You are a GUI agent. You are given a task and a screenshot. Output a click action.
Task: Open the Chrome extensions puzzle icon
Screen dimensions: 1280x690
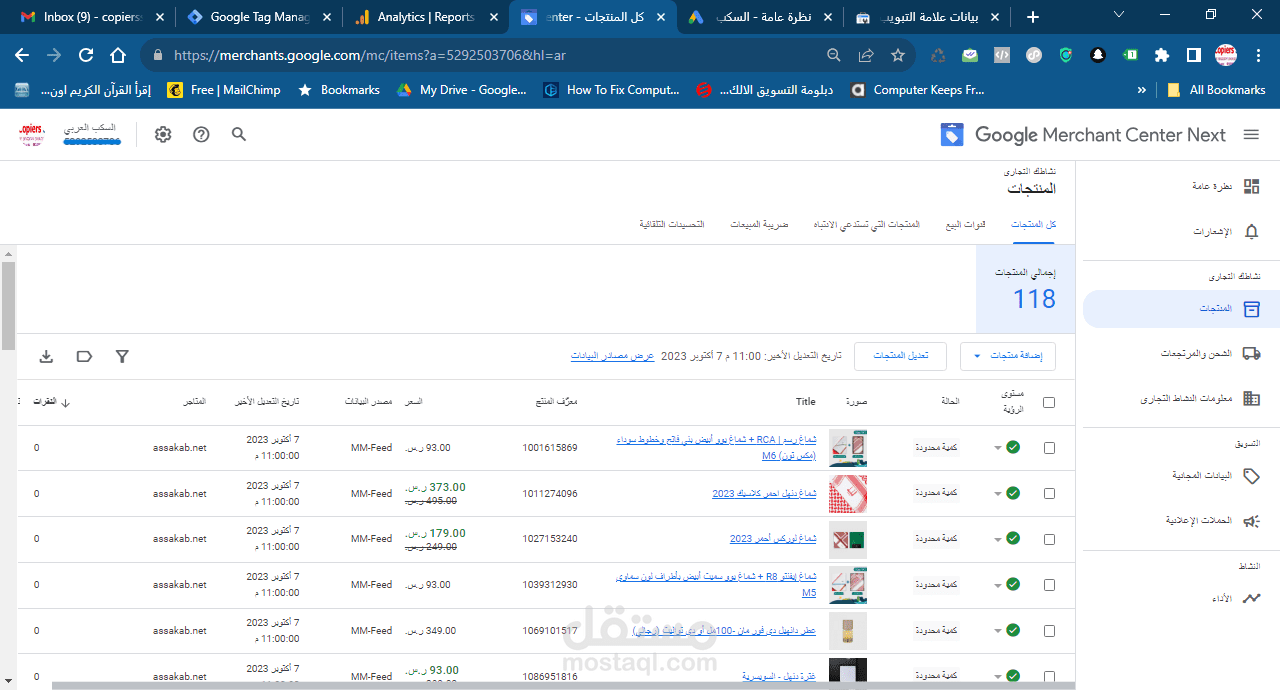tap(1161, 55)
